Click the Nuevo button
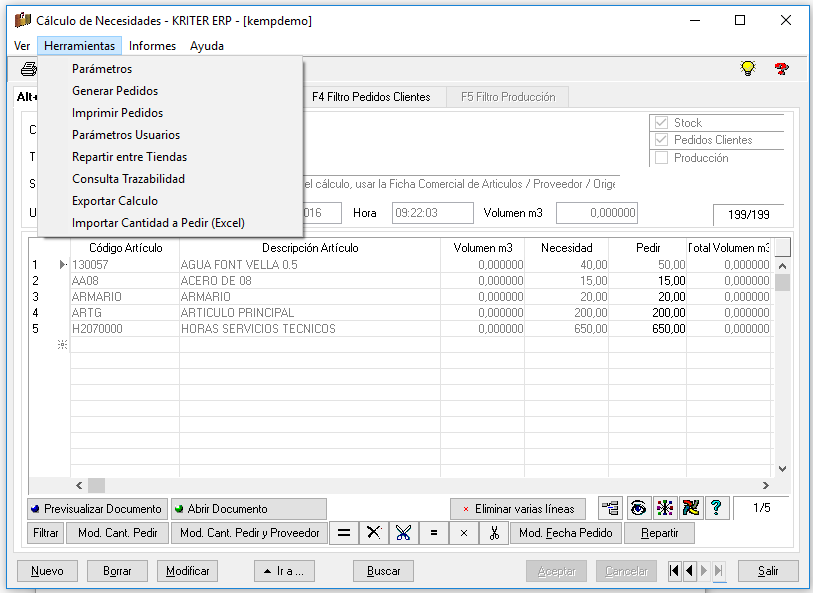This screenshot has width=813, height=593. (47, 571)
